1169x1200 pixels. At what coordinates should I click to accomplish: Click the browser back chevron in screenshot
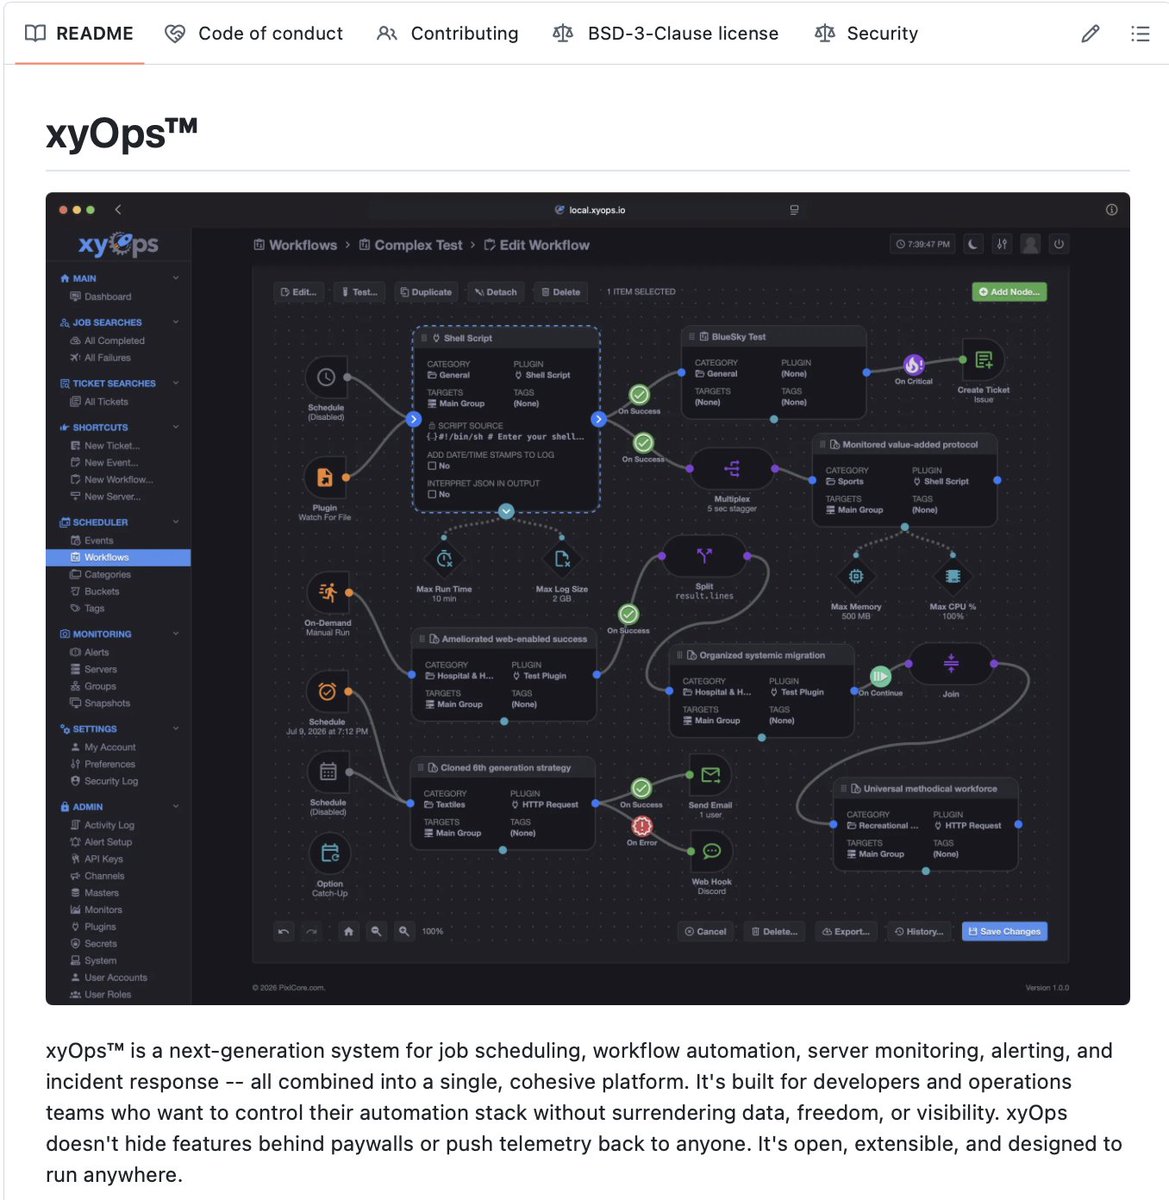pos(118,210)
